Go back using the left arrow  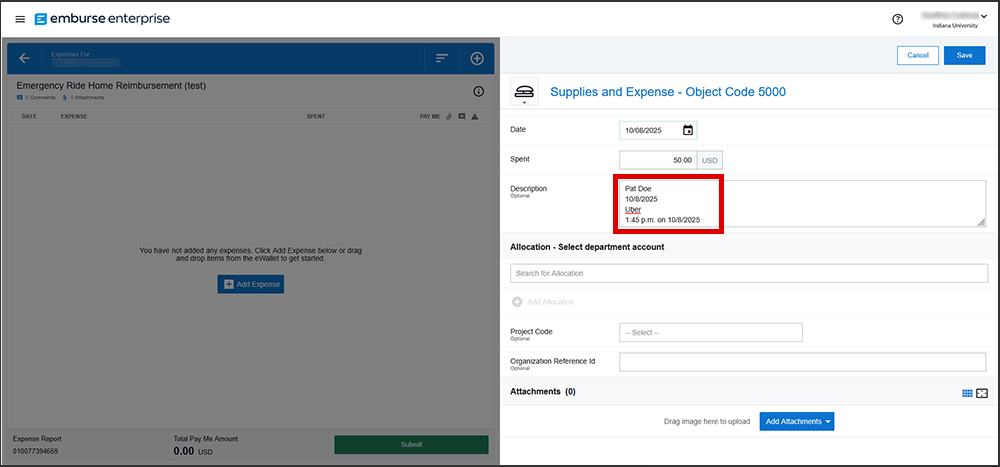[x=24, y=58]
